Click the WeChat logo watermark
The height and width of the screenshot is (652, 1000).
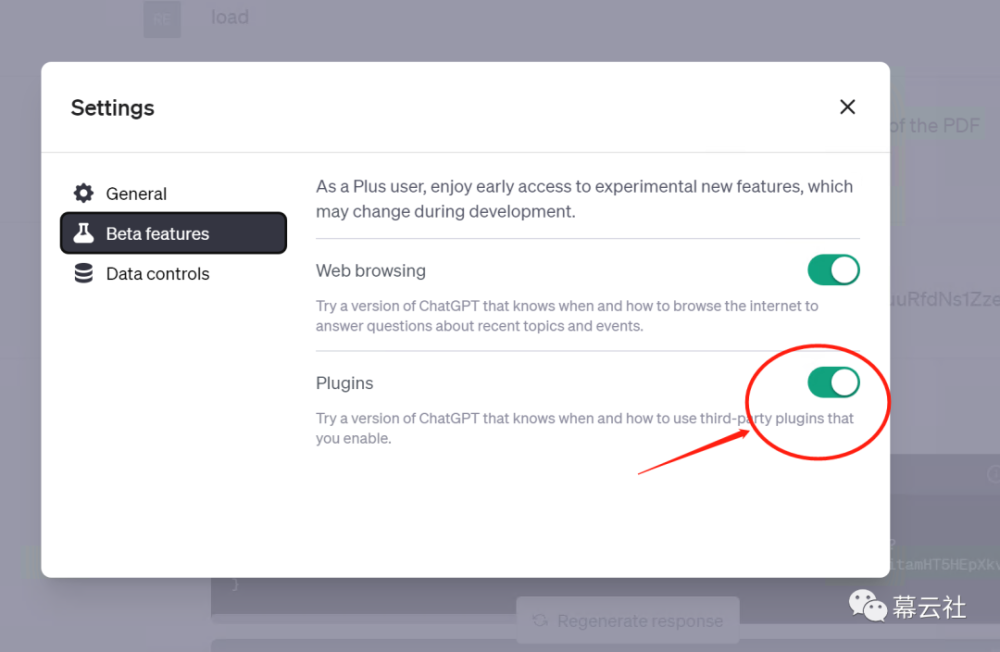(868, 605)
